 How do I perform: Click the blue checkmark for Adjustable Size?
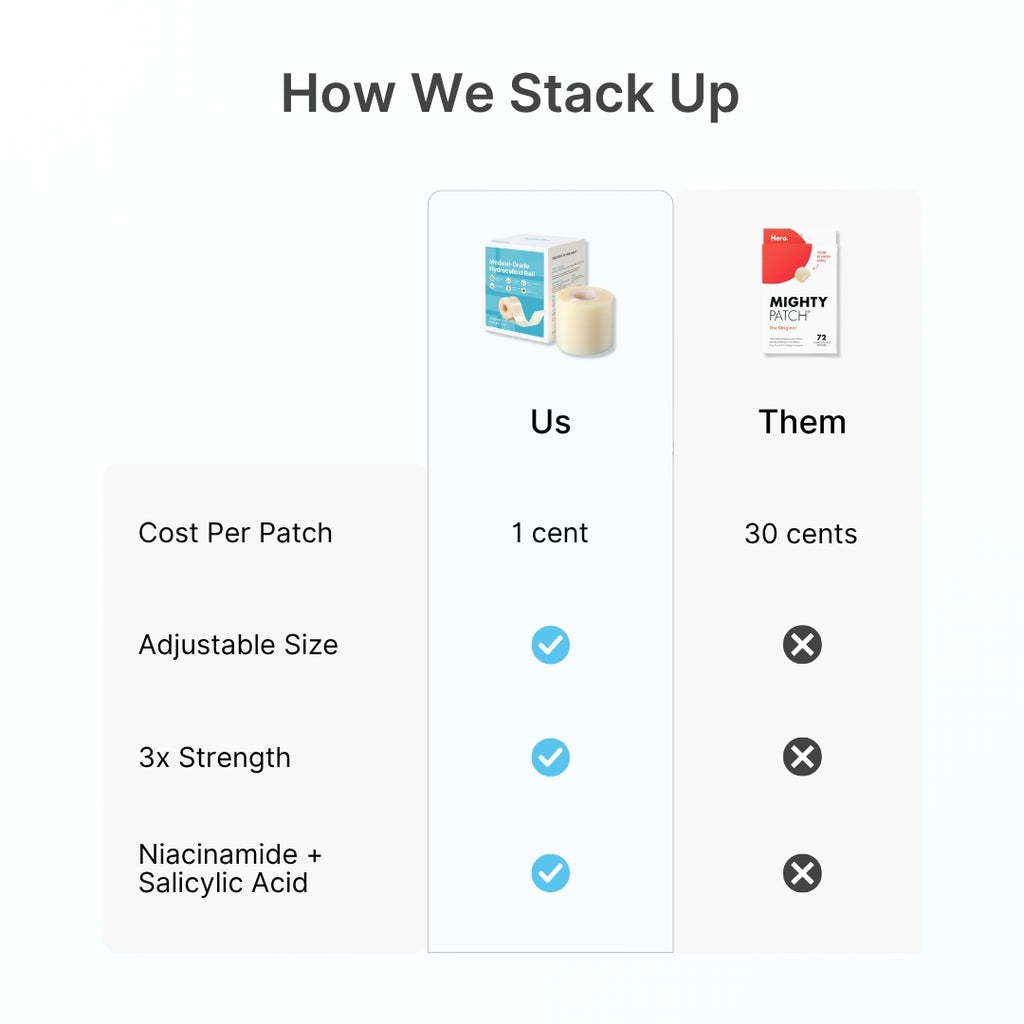point(550,645)
